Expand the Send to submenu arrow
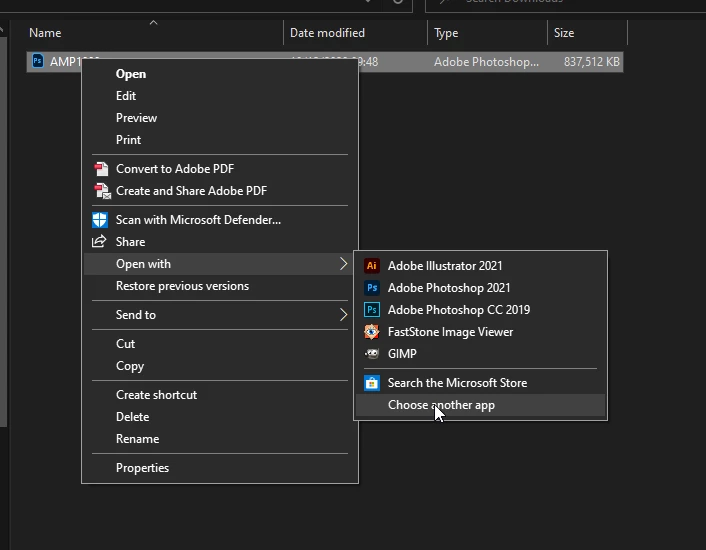706x550 pixels. click(x=343, y=315)
